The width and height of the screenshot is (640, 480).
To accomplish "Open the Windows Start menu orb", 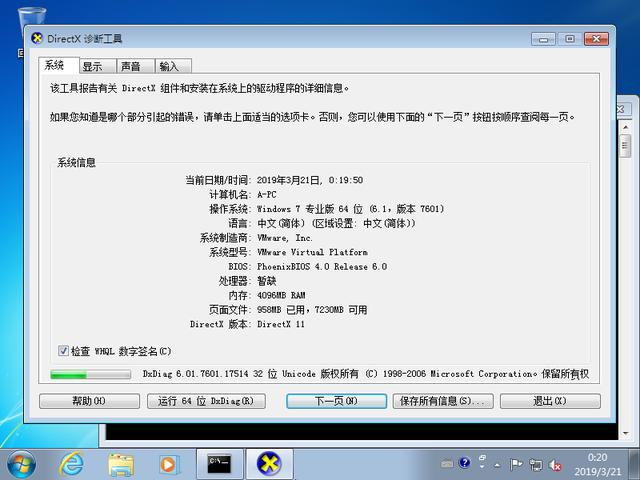I will [x=21, y=465].
